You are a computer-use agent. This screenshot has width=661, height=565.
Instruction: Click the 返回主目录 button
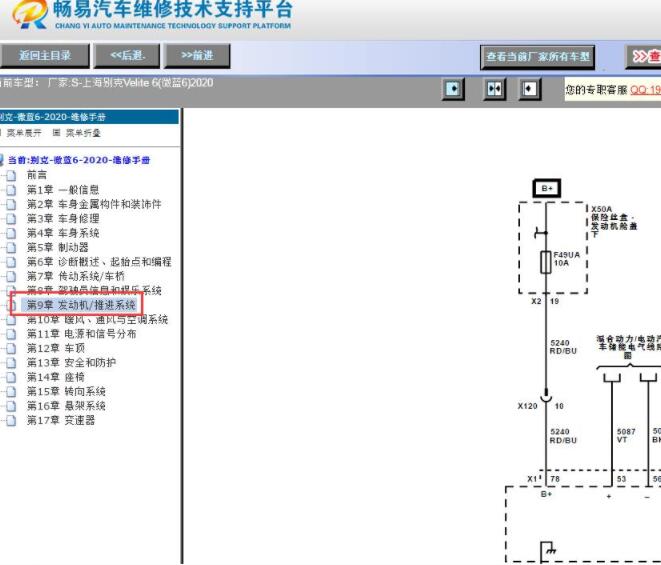[x=45, y=56]
